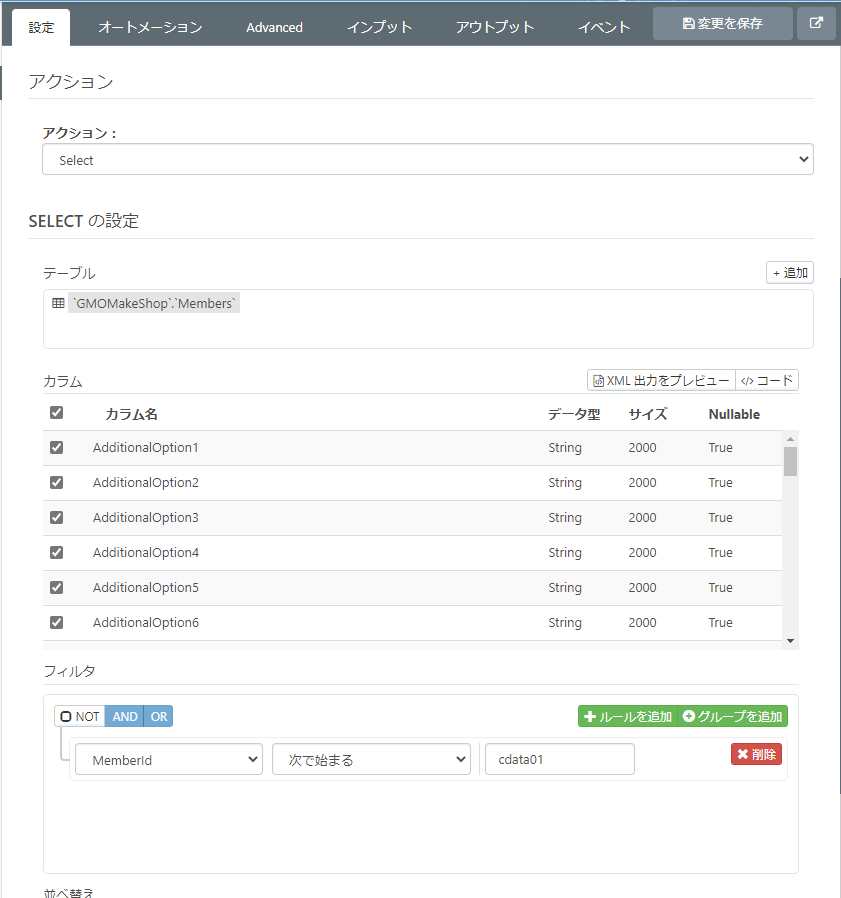Click the AdditionalOption6 column name

tap(146, 622)
